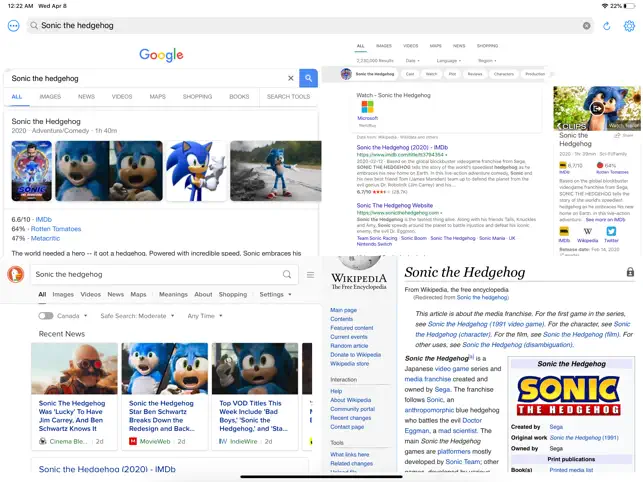643x482 pixels.
Task: Open Bing Region filter dropdown
Action: [487, 60]
